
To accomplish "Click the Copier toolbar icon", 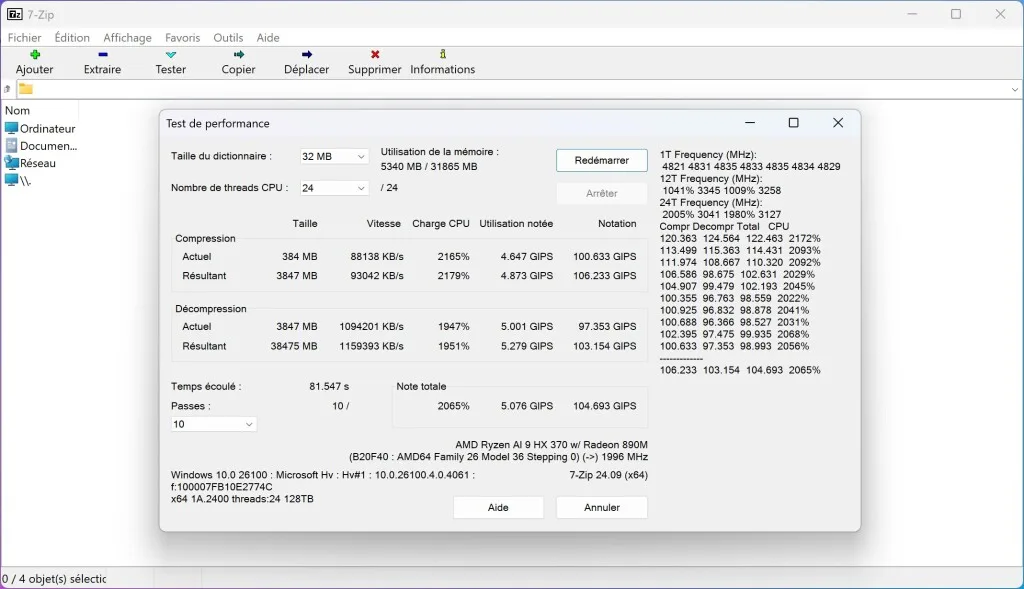I will (x=238, y=55).
